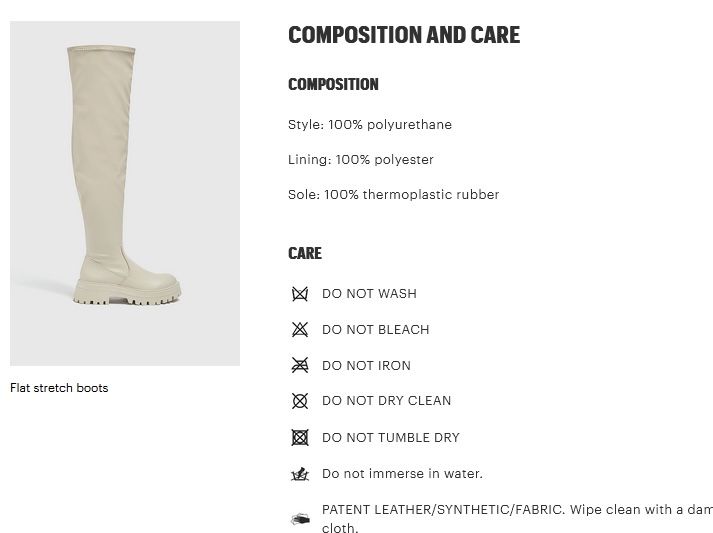
Task: Click the do not dry clean icon
Action: pyautogui.click(x=299, y=401)
